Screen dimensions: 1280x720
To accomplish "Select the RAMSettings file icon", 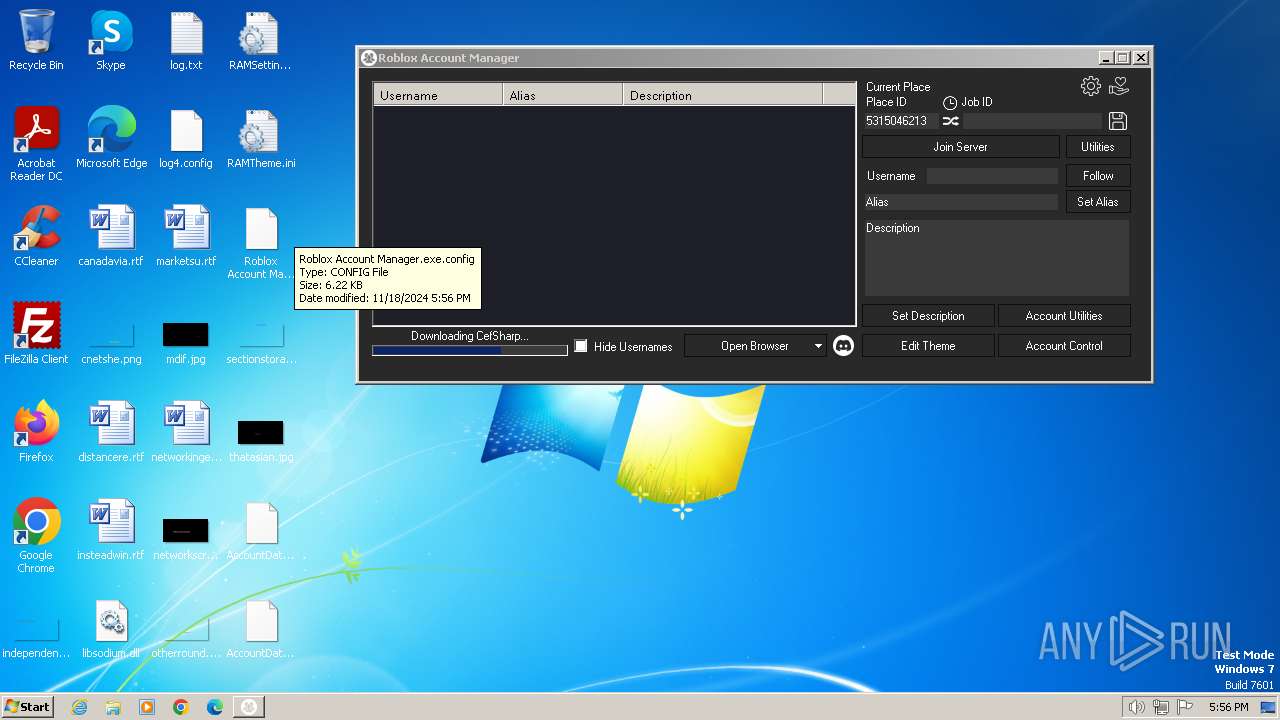I will click(260, 41).
